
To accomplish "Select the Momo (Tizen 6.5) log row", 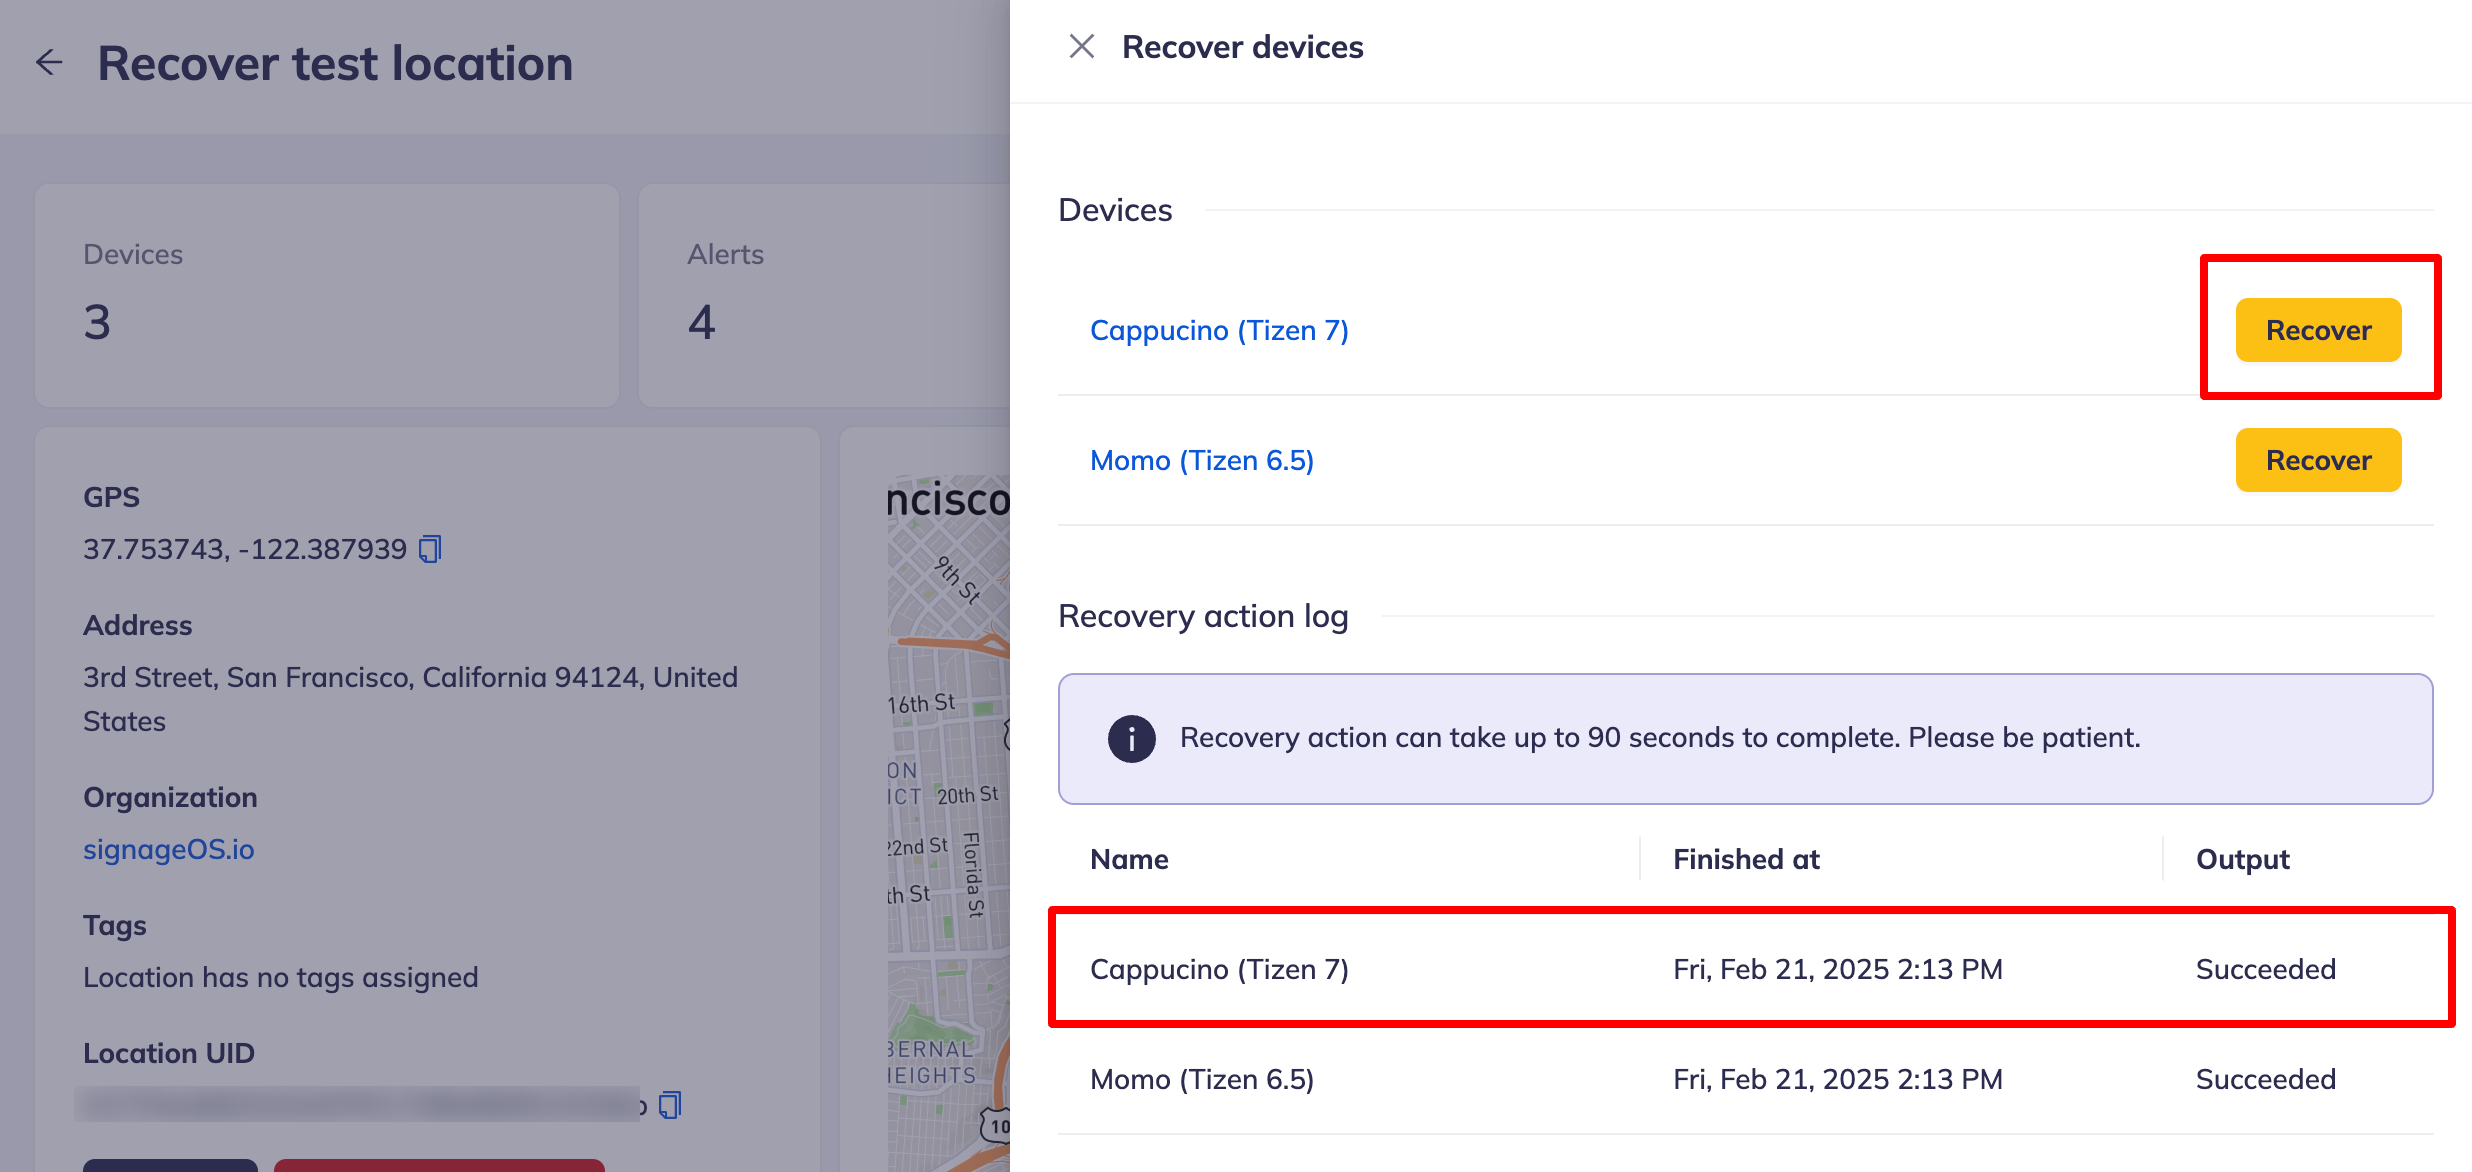I will pos(1750,1079).
